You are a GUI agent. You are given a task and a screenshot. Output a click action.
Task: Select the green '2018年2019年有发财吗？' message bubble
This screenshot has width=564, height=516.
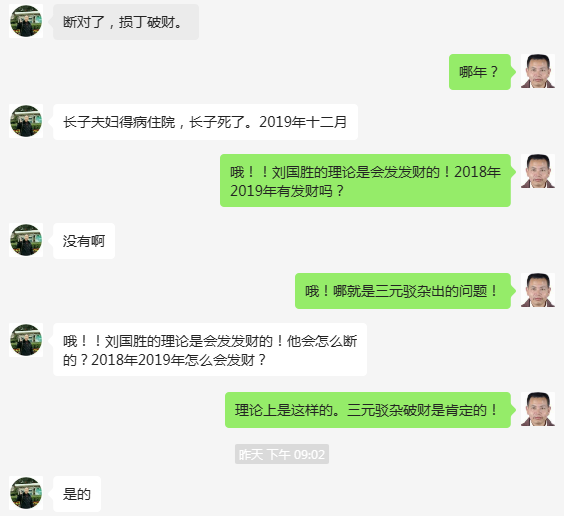point(365,181)
